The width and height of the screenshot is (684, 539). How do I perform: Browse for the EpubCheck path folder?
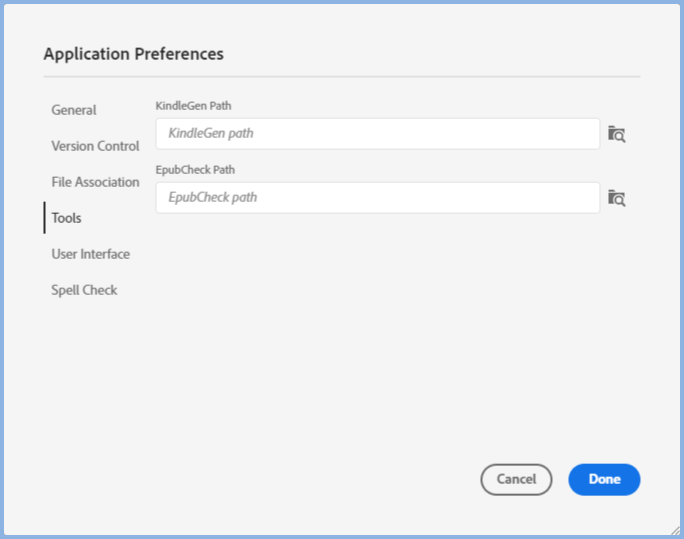pos(616,198)
